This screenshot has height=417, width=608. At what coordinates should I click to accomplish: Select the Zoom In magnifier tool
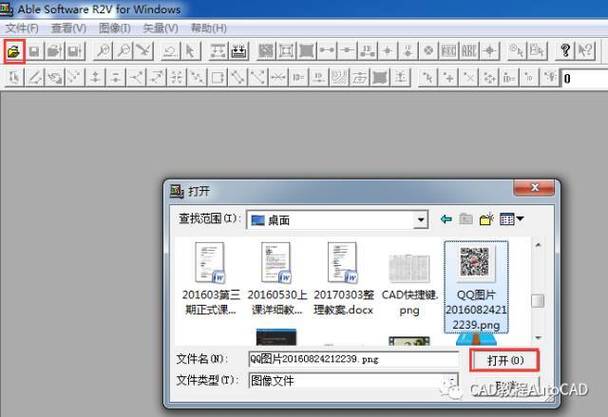(x=102, y=50)
